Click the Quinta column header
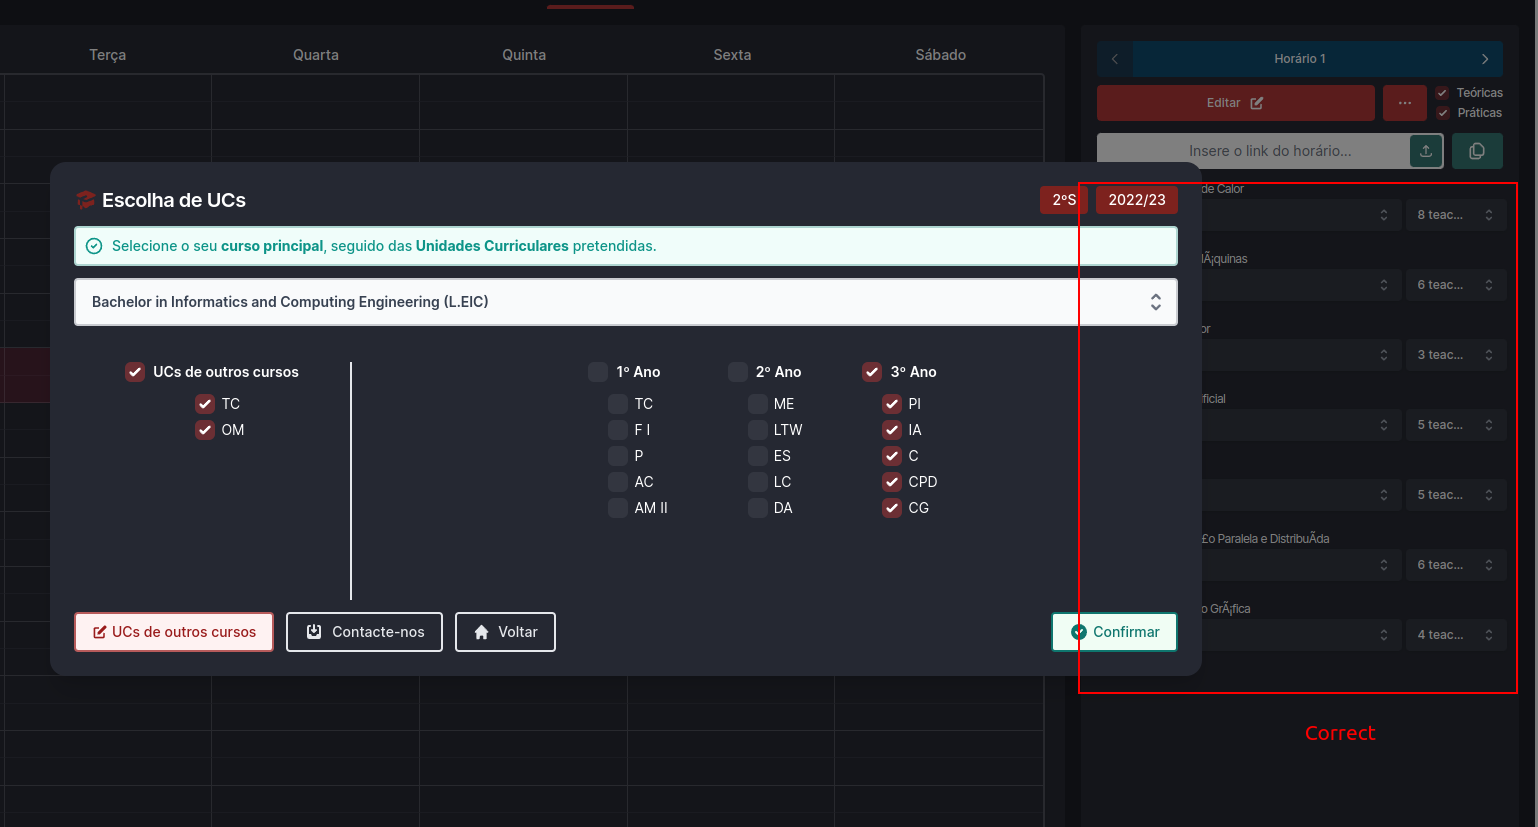 (x=524, y=55)
